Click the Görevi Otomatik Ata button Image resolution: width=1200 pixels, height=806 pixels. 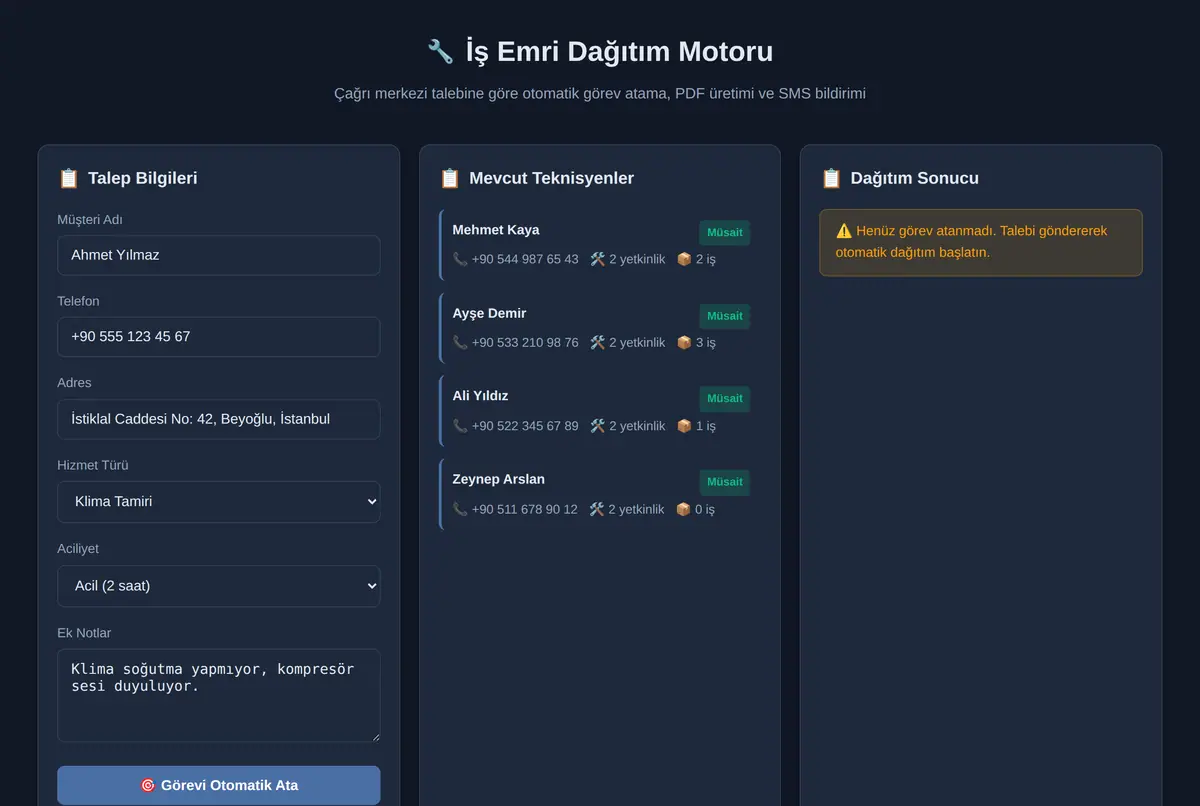pos(219,785)
